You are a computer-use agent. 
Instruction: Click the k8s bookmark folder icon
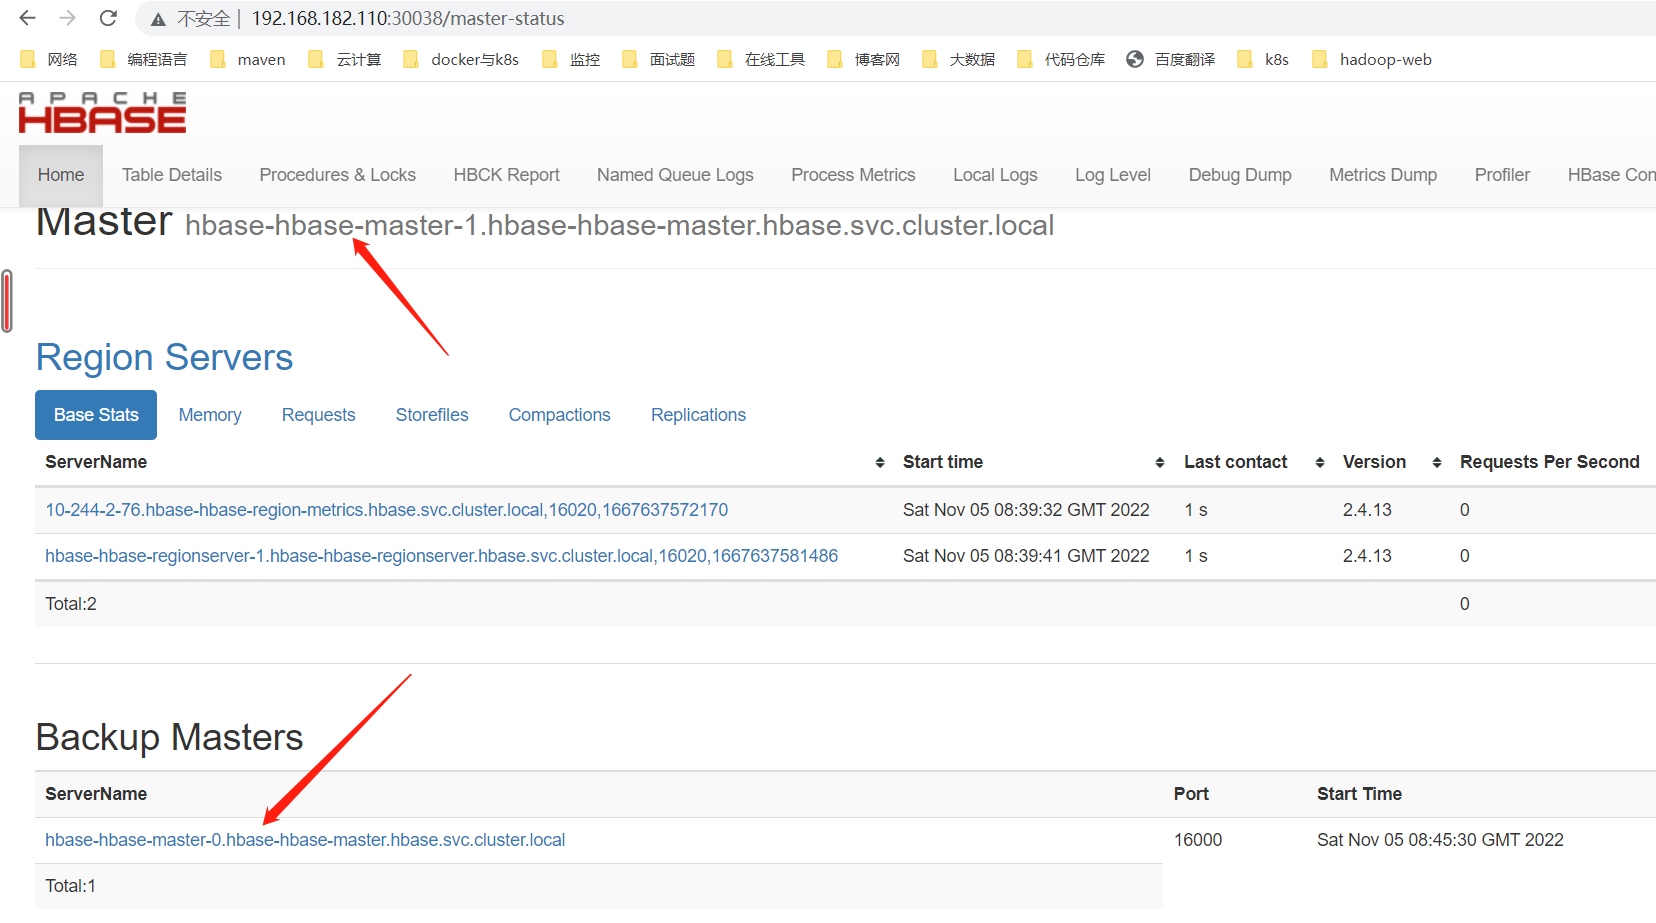point(1245,58)
